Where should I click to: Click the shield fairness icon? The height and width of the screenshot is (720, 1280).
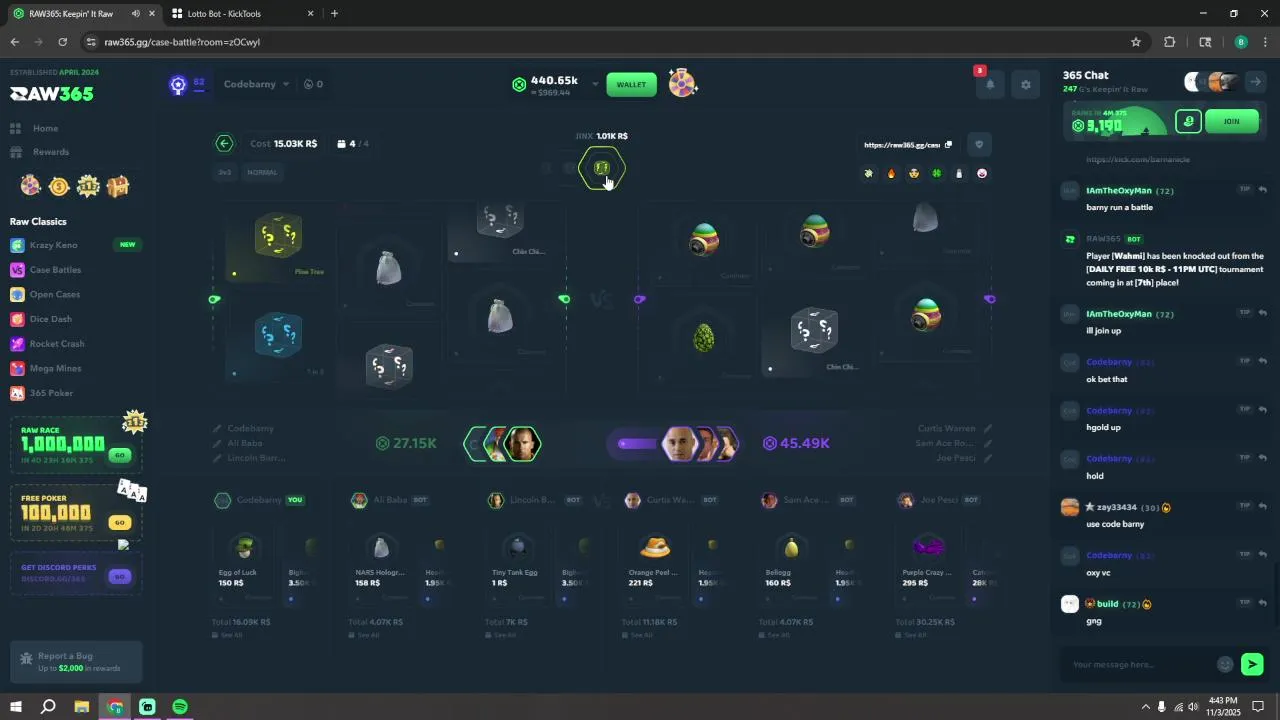point(979,145)
